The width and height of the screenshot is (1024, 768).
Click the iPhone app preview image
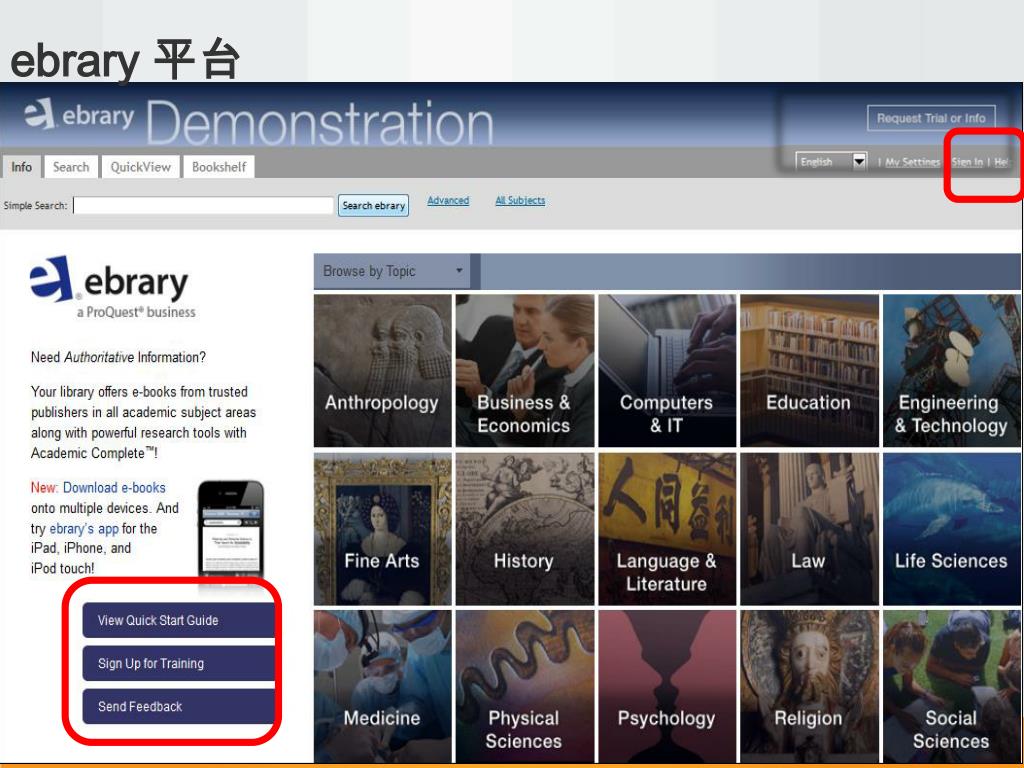231,530
